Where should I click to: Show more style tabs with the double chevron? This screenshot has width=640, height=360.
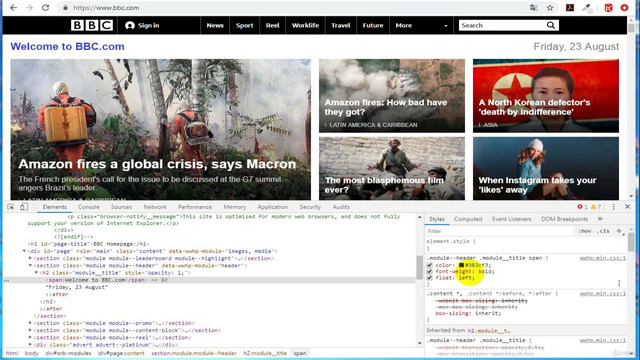pyautogui.click(x=600, y=219)
